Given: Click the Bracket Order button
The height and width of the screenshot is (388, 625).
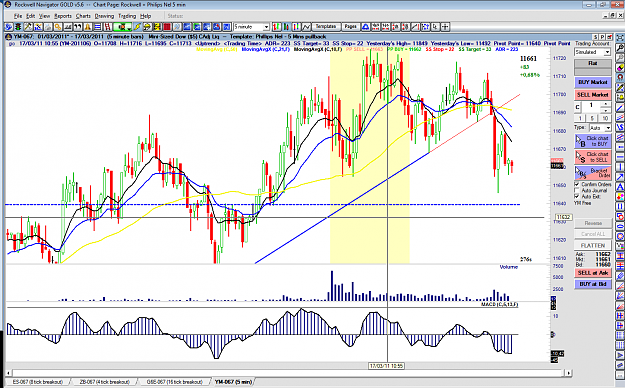Looking at the screenshot, I should [593, 173].
